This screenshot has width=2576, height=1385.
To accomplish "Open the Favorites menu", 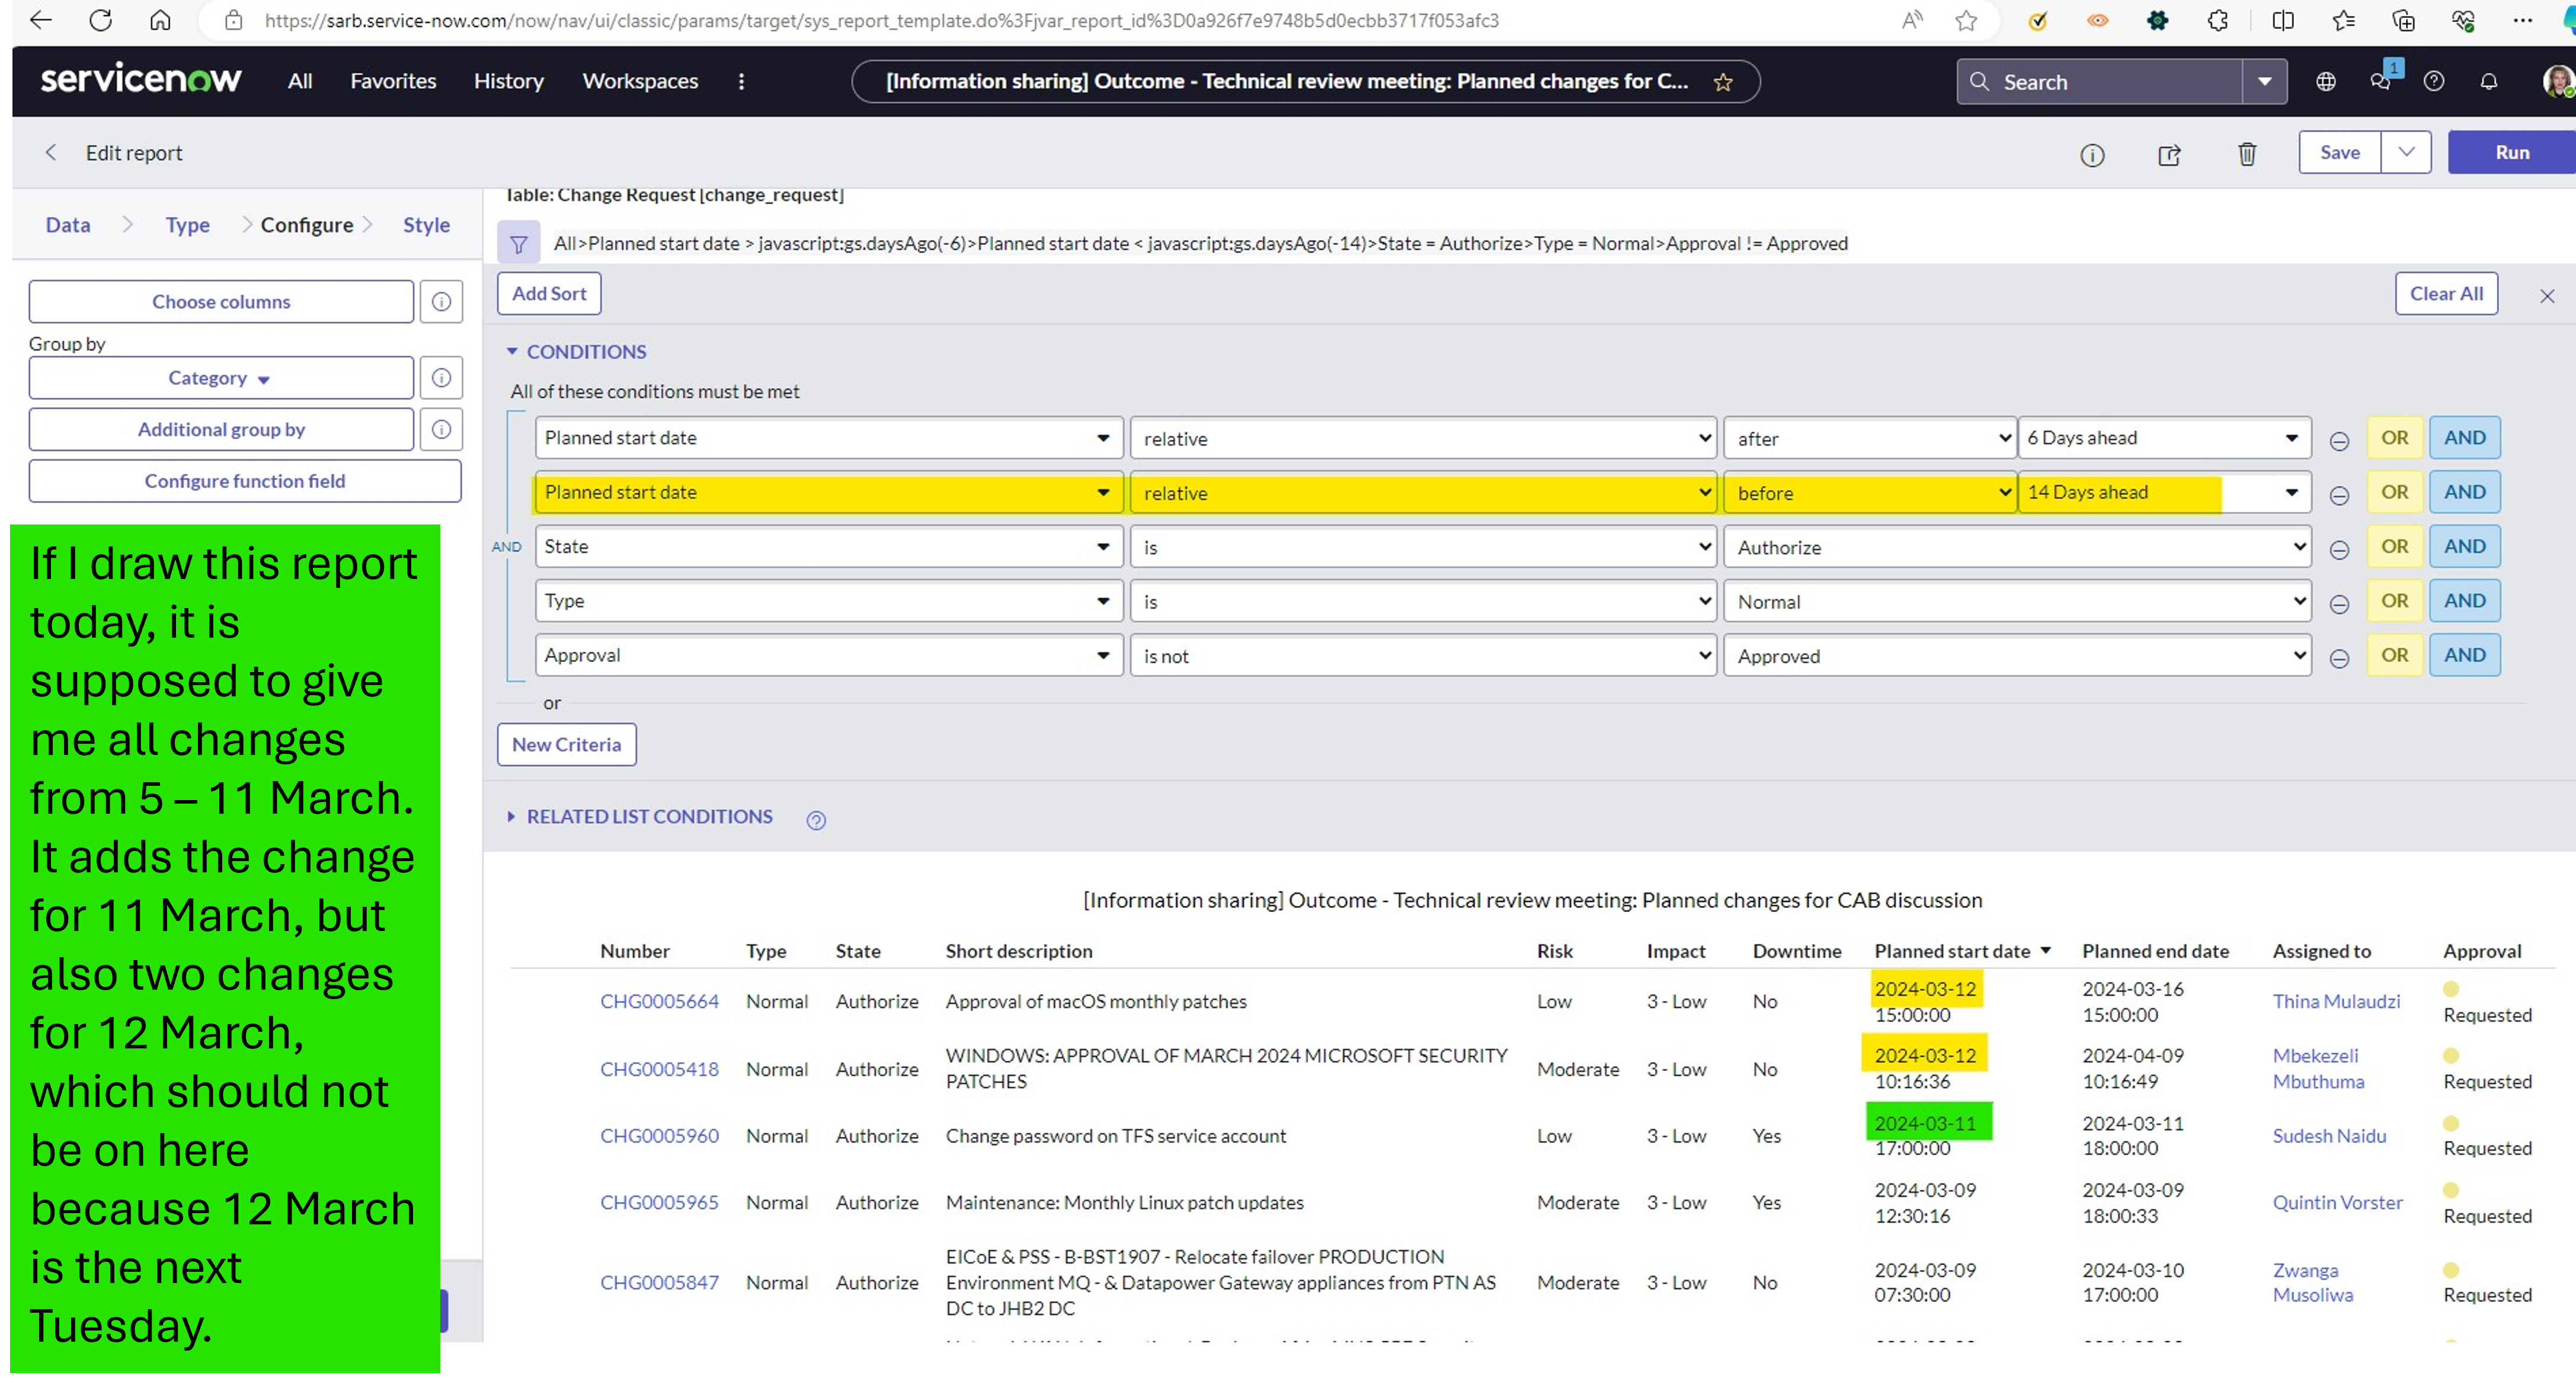I will pos(393,81).
